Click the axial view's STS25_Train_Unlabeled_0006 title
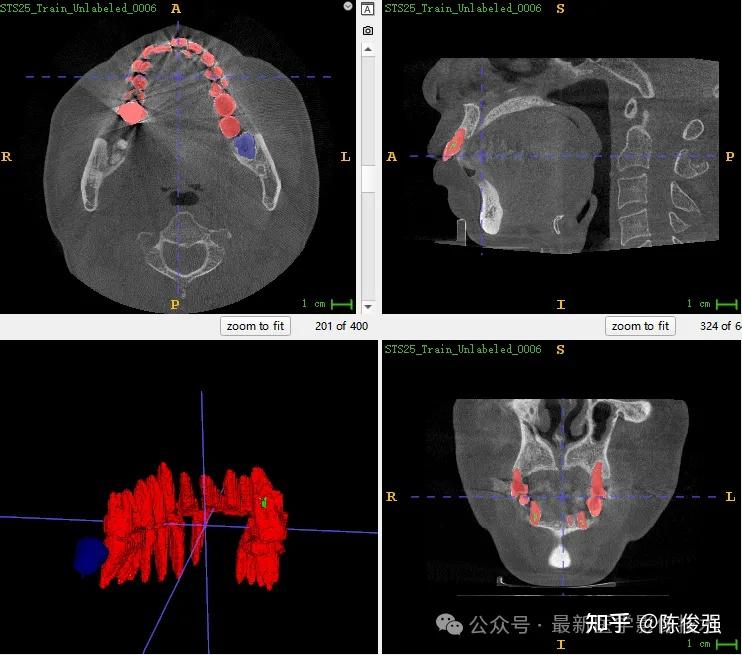Viewport: 742px width, 655px height. point(78,8)
